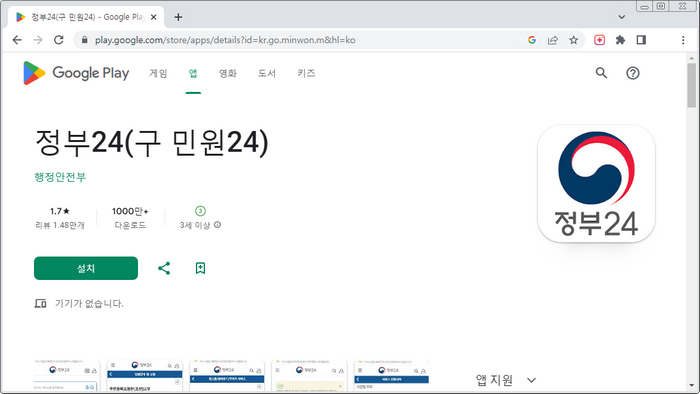The width and height of the screenshot is (700, 394).
Task: Click the red extension icon in toolbar
Action: click(x=600, y=40)
